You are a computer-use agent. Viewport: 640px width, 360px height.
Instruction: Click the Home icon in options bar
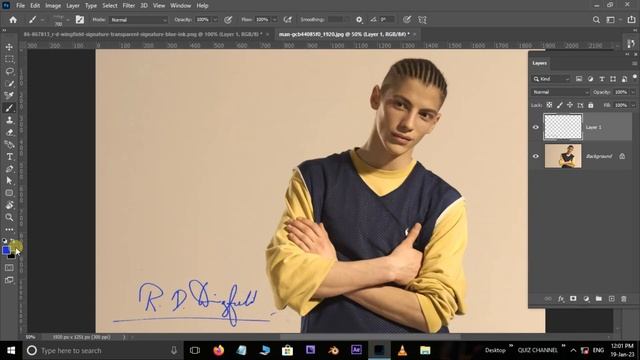[x=13, y=20]
